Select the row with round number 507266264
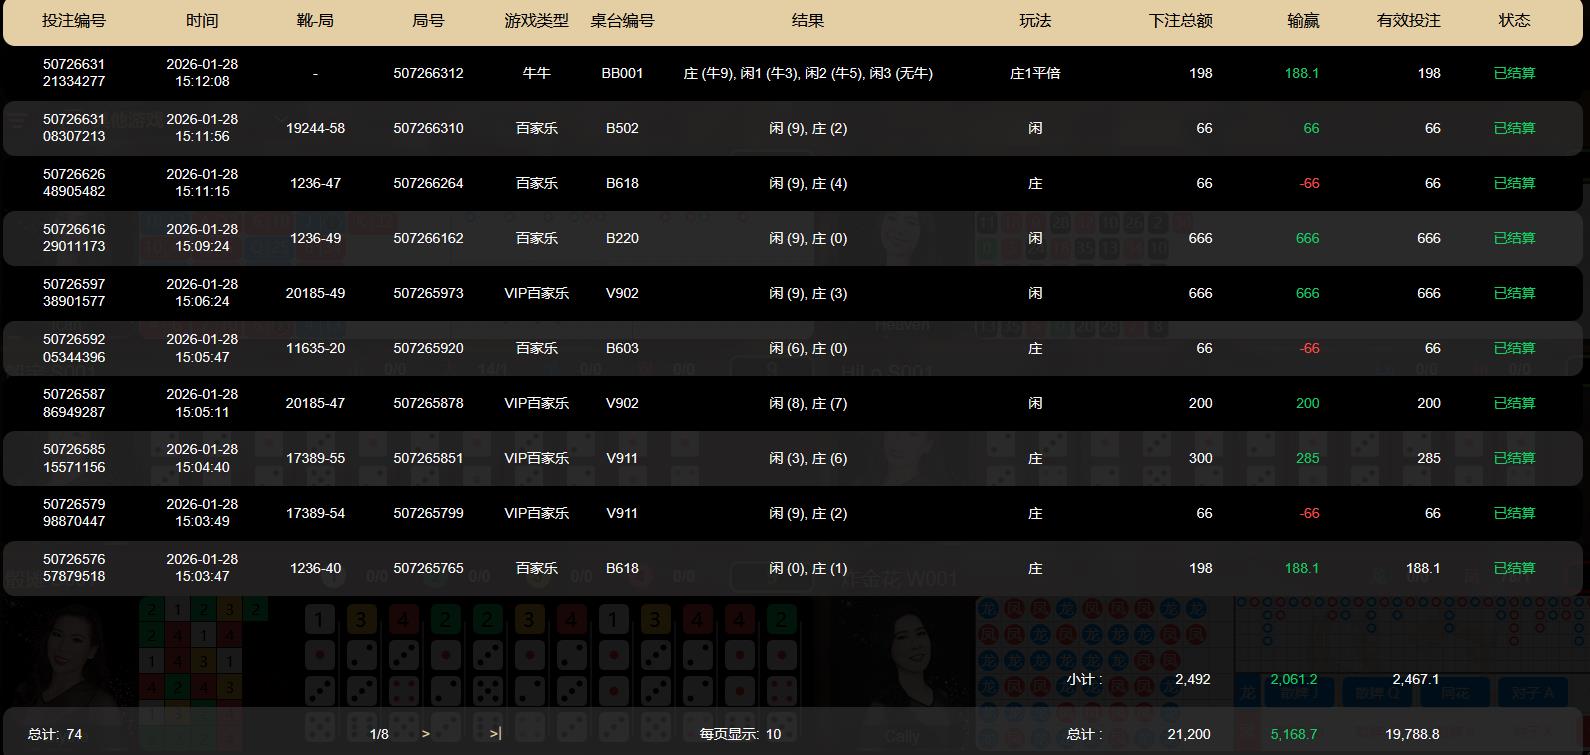 (x=428, y=183)
